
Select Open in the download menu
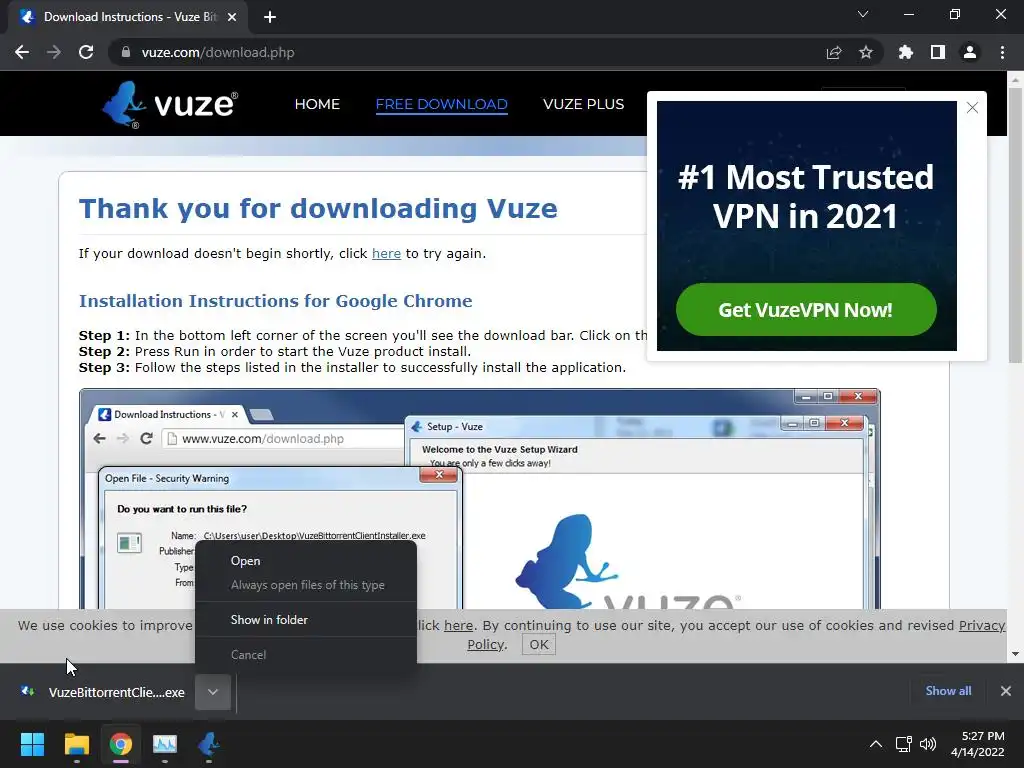tap(306, 561)
